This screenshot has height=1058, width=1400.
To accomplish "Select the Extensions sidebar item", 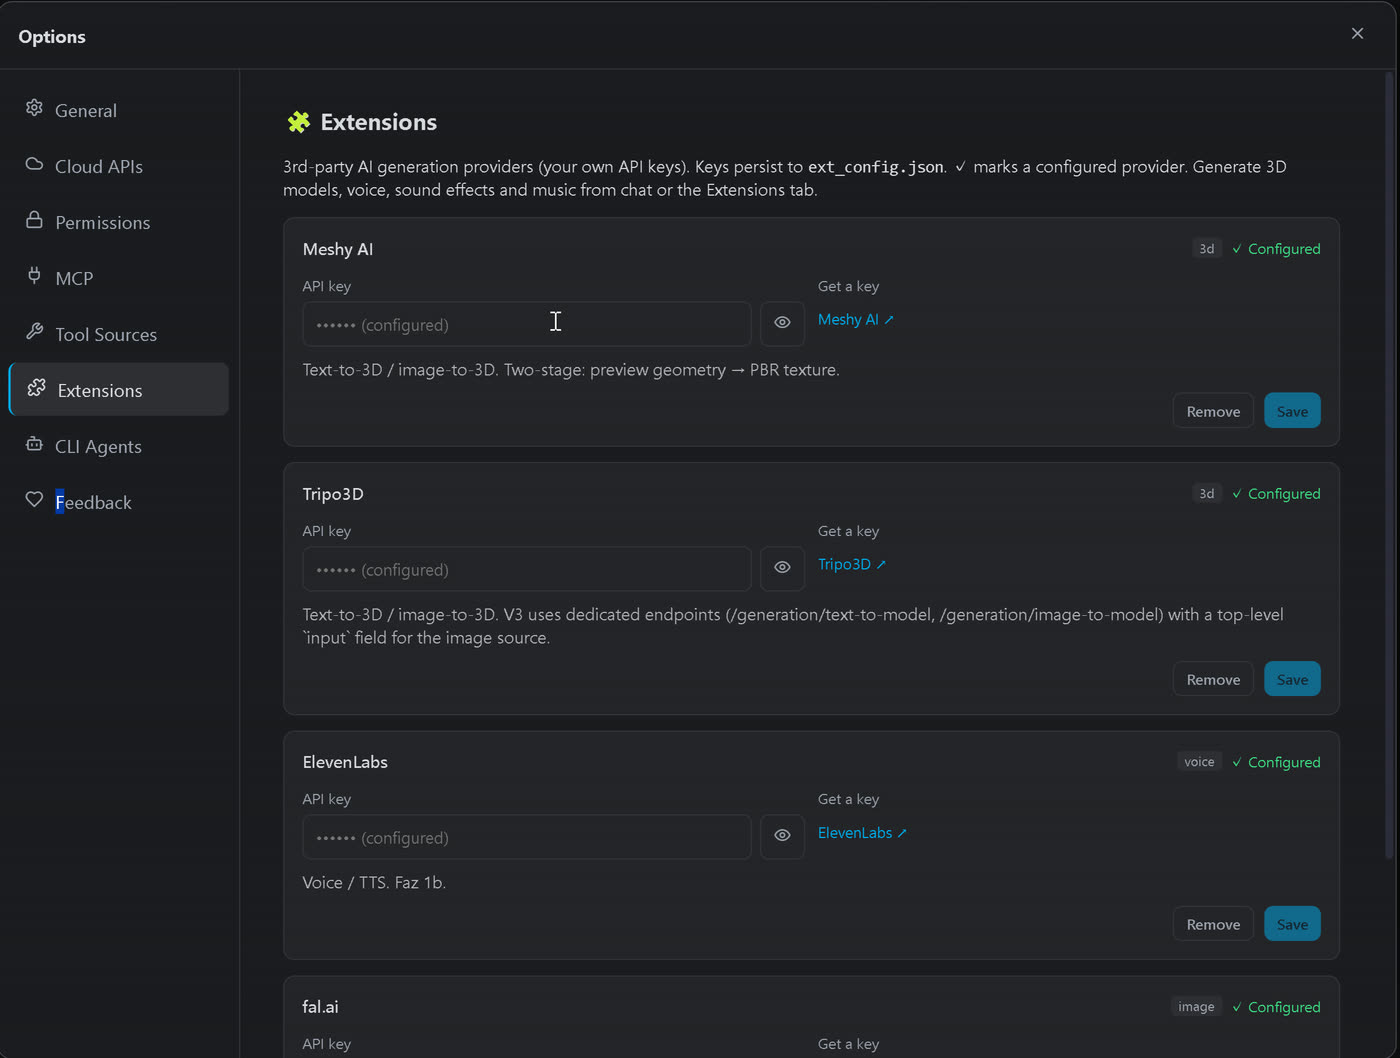I will pyautogui.click(x=118, y=390).
